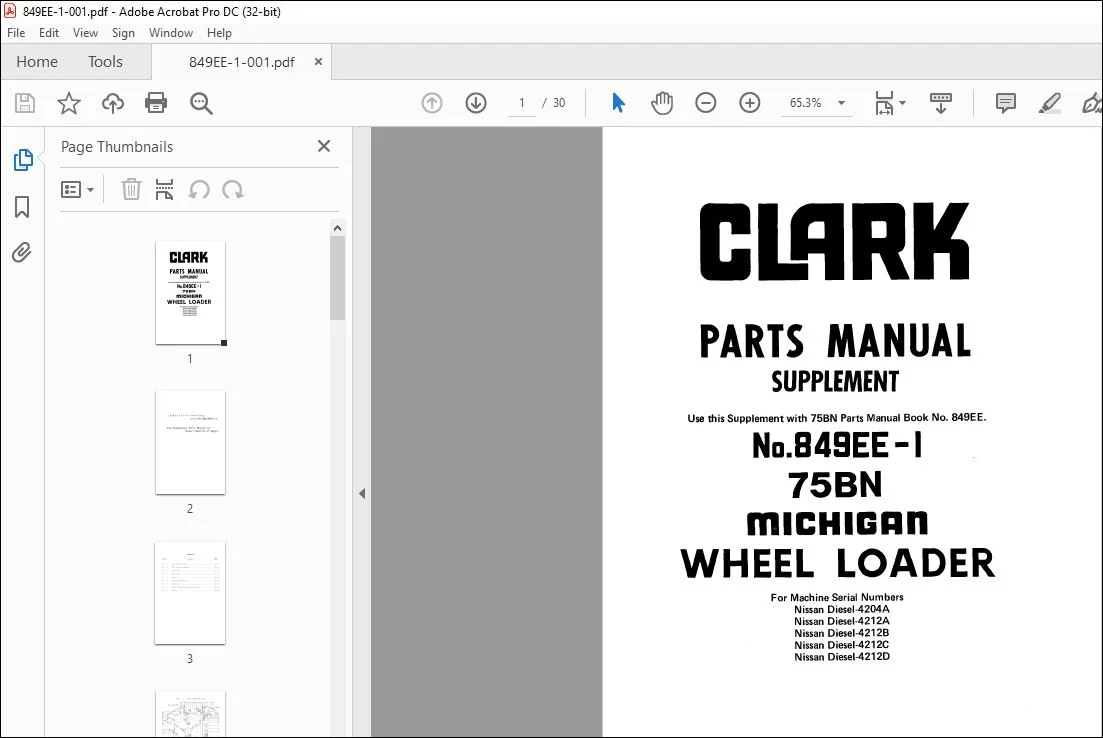Open the Edit menu
Screen dimensions: 1103x738
coord(49,32)
